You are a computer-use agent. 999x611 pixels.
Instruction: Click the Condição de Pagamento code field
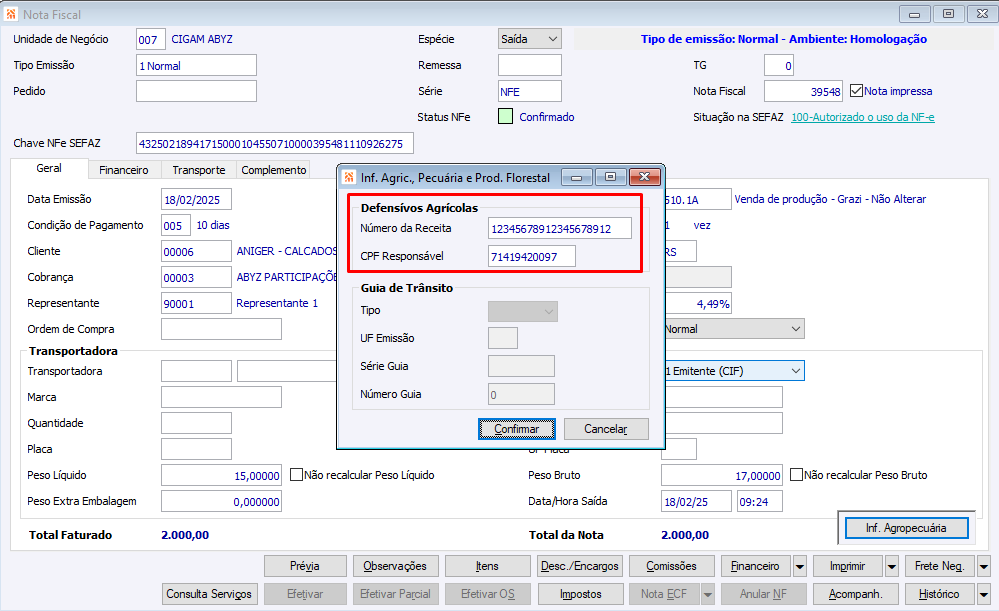(x=176, y=226)
